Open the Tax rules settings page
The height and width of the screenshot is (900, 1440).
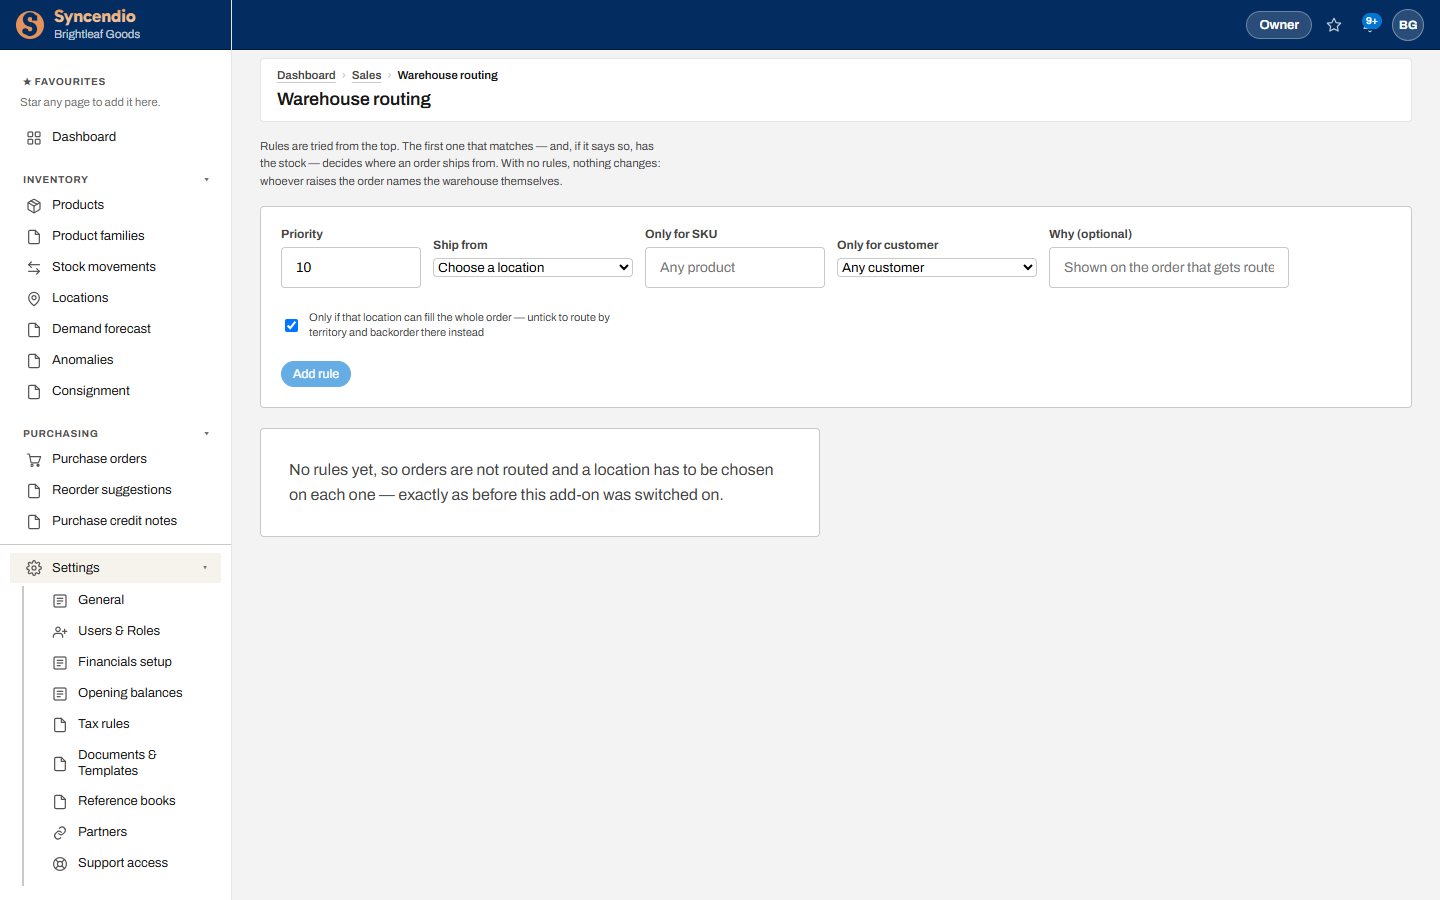click(104, 724)
